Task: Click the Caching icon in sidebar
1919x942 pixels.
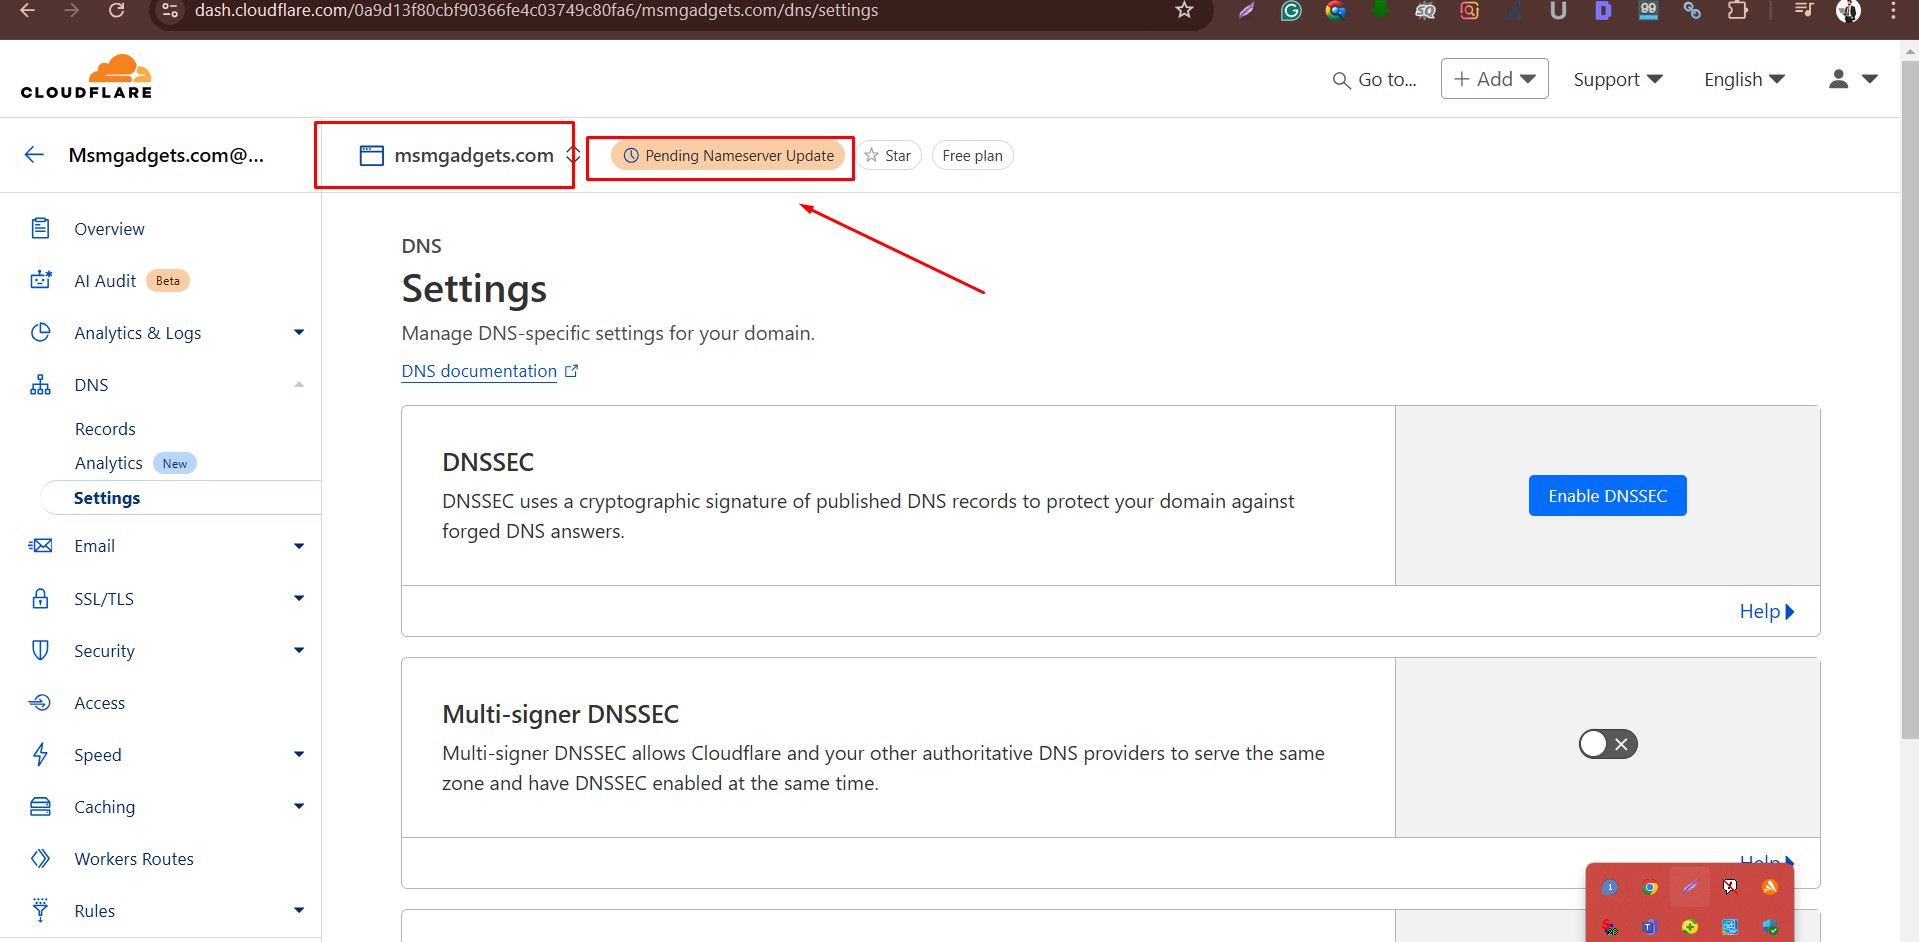Action: 40,806
